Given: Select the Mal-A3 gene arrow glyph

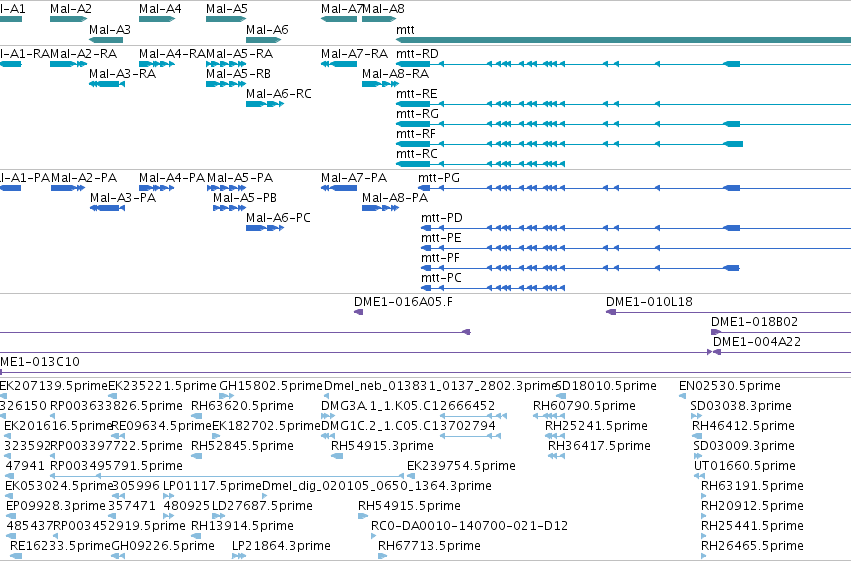Looking at the screenshot, I should (106, 40).
